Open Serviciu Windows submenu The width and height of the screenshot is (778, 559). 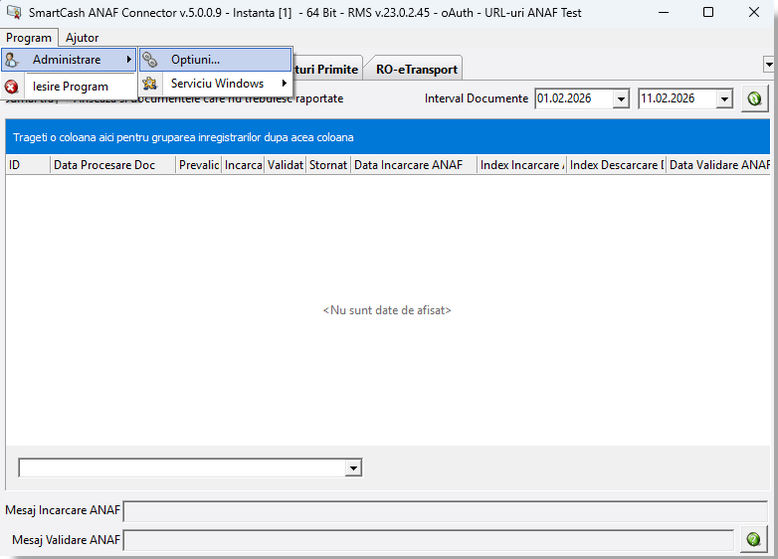coord(215,83)
